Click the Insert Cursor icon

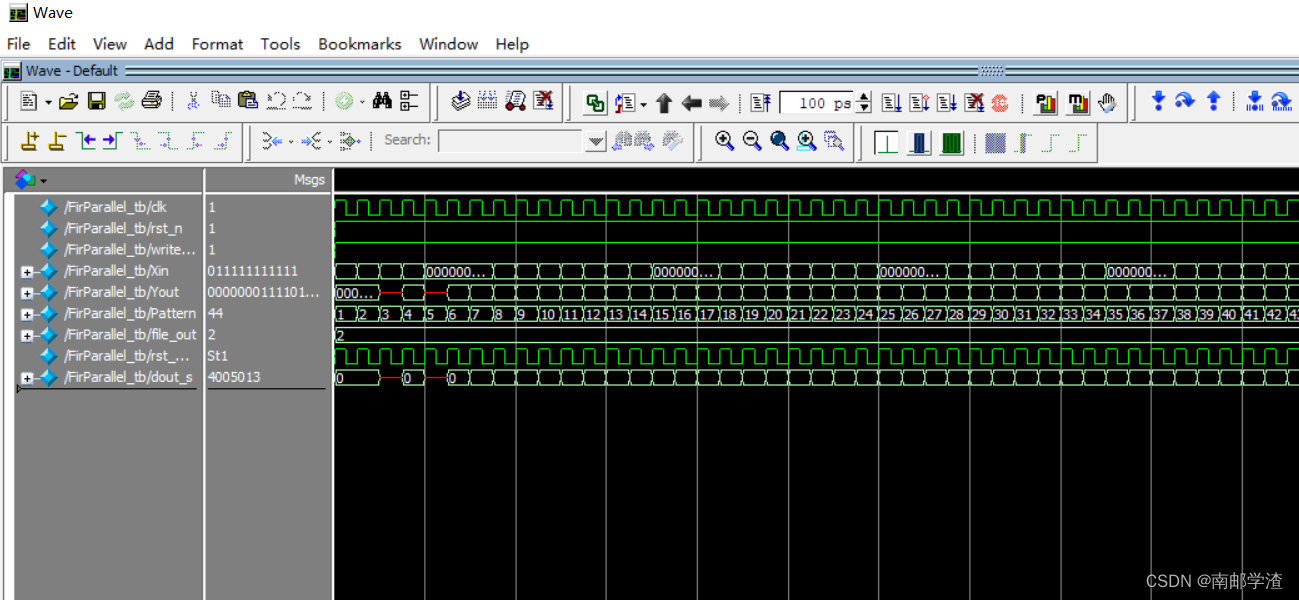click(x=29, y=141)
